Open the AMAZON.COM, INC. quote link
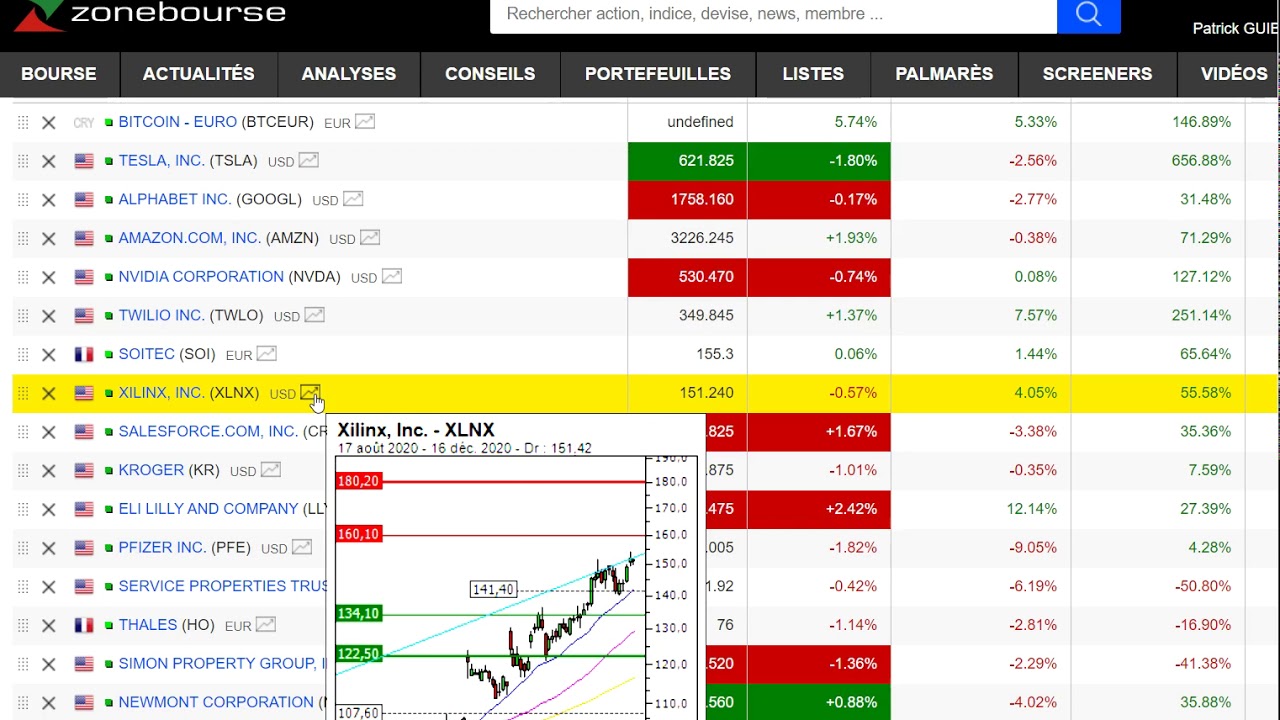The height and width of the screenshot is (720, 1280). click(x=190, y=238)
